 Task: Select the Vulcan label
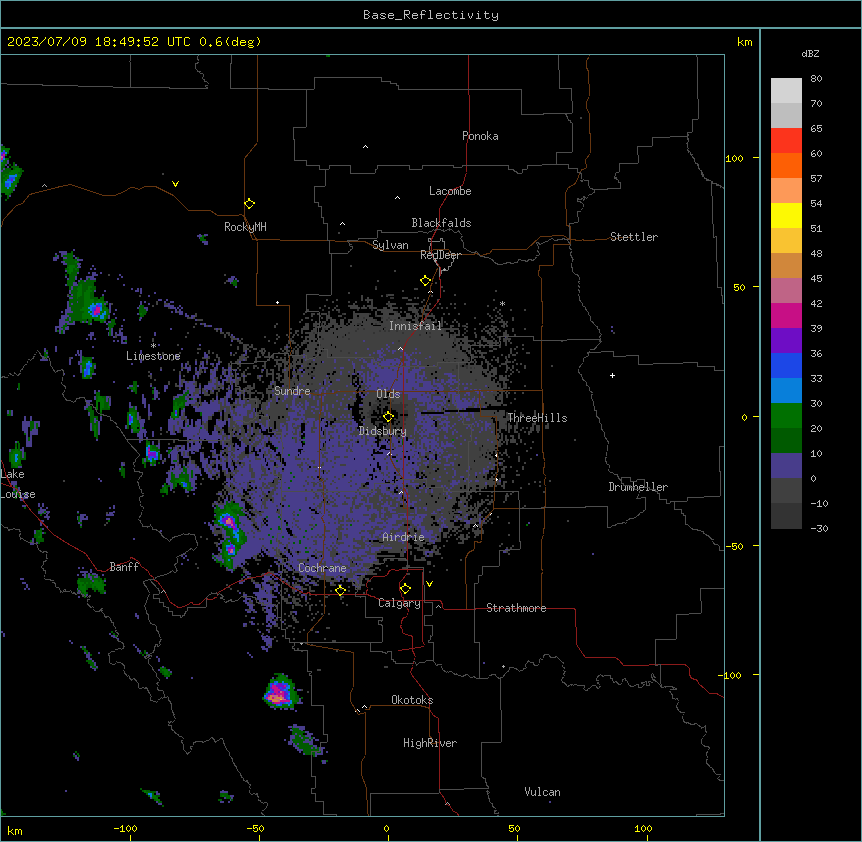coord(543,792)
